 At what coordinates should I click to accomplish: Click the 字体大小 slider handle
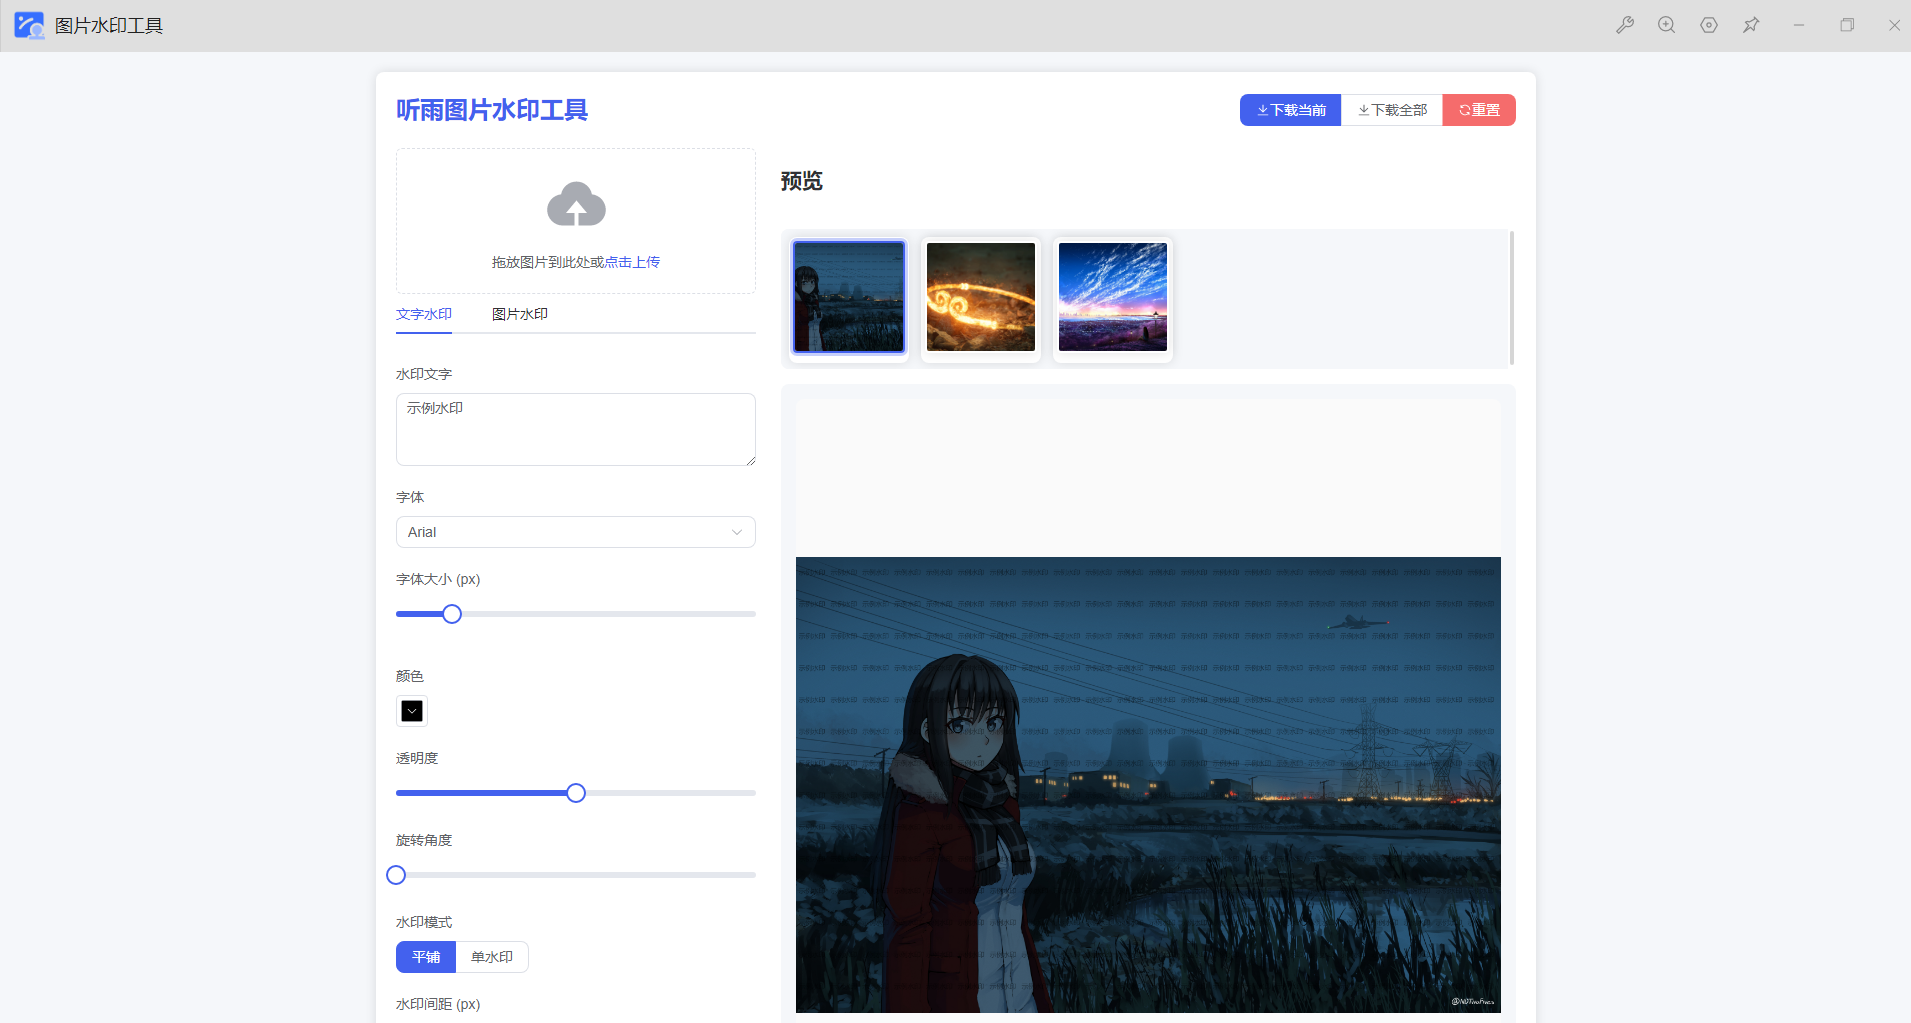tap(452, 614)
